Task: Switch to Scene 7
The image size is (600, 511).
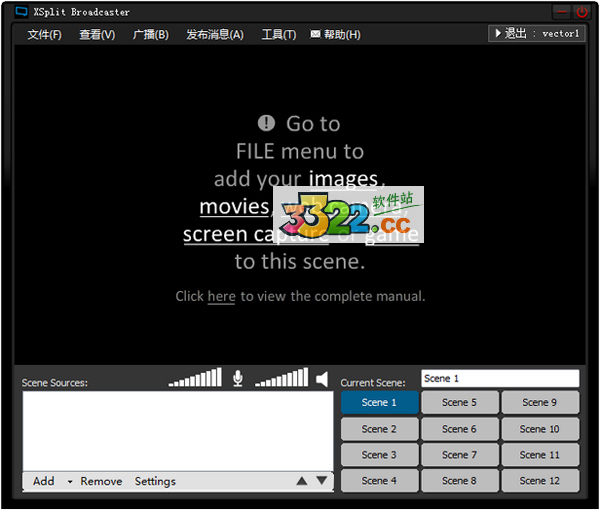Action: pos(460,455)
